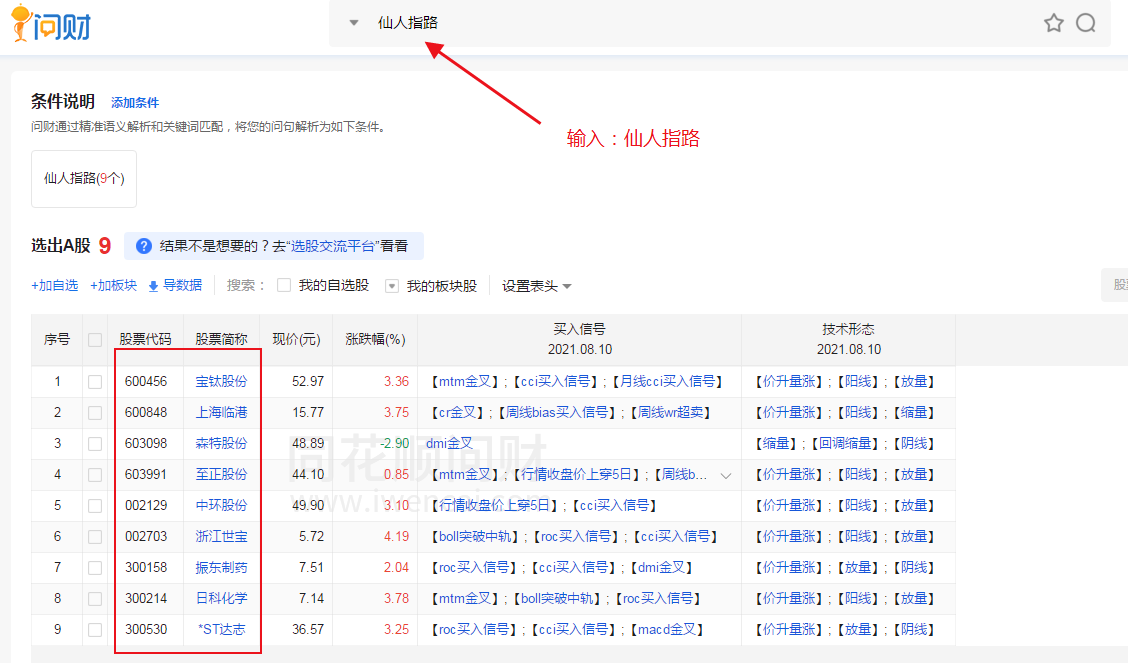Click the blue question mark help icon
The width and height of the screenshot is (1128, 663).
(x=144, y=246)
